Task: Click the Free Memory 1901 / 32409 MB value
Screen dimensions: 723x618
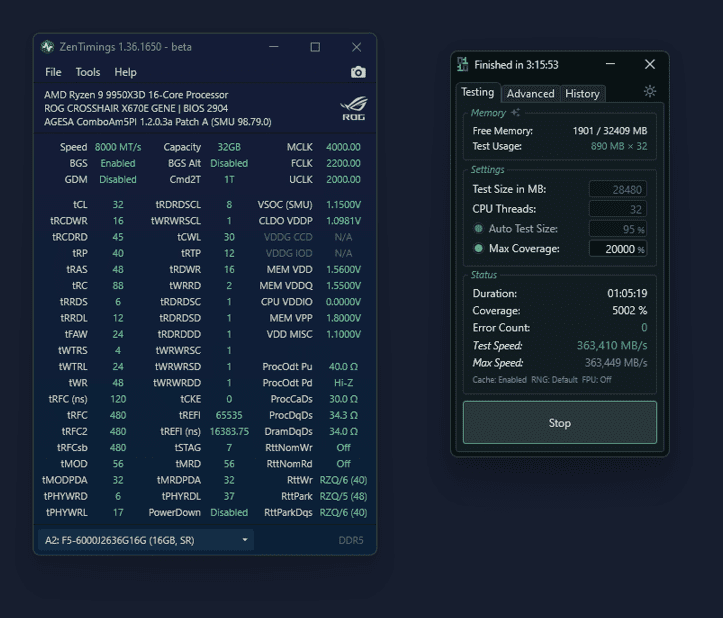Action: click(x=610, y=131)
